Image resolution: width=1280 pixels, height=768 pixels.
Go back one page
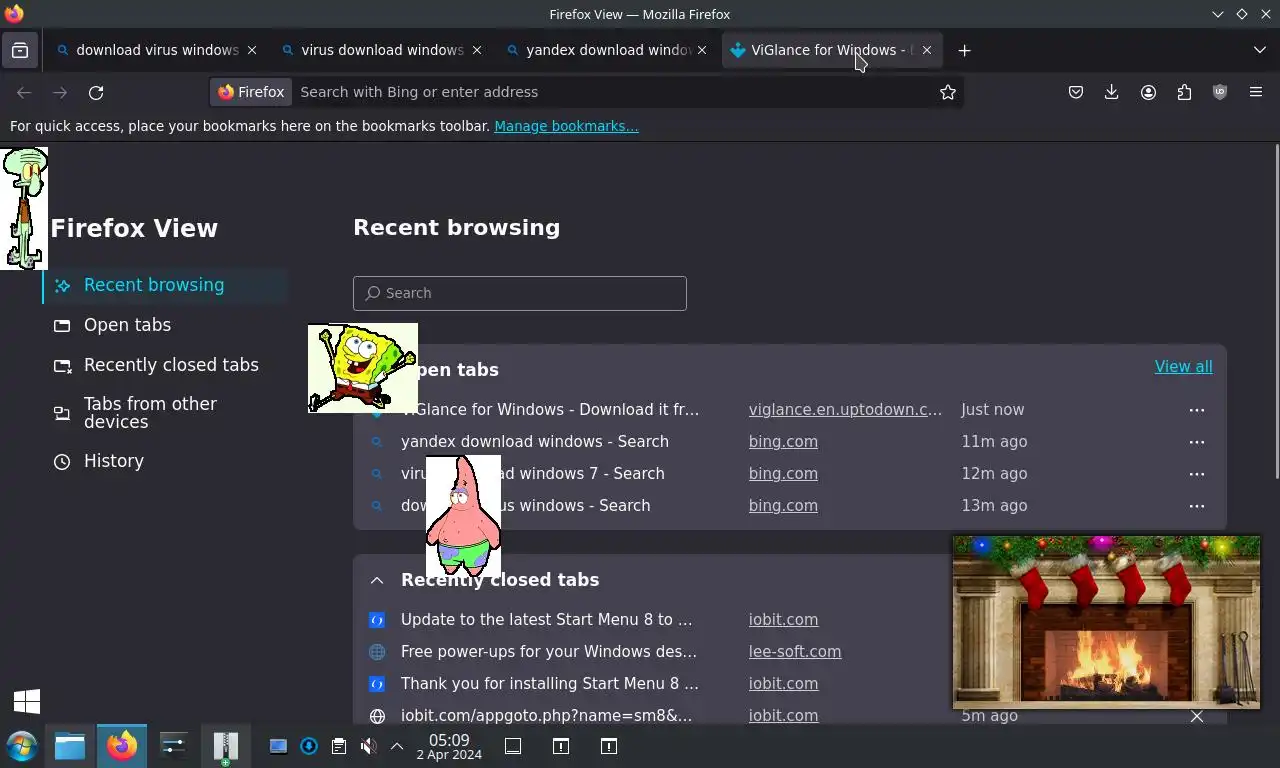click(x=24, y=92)
